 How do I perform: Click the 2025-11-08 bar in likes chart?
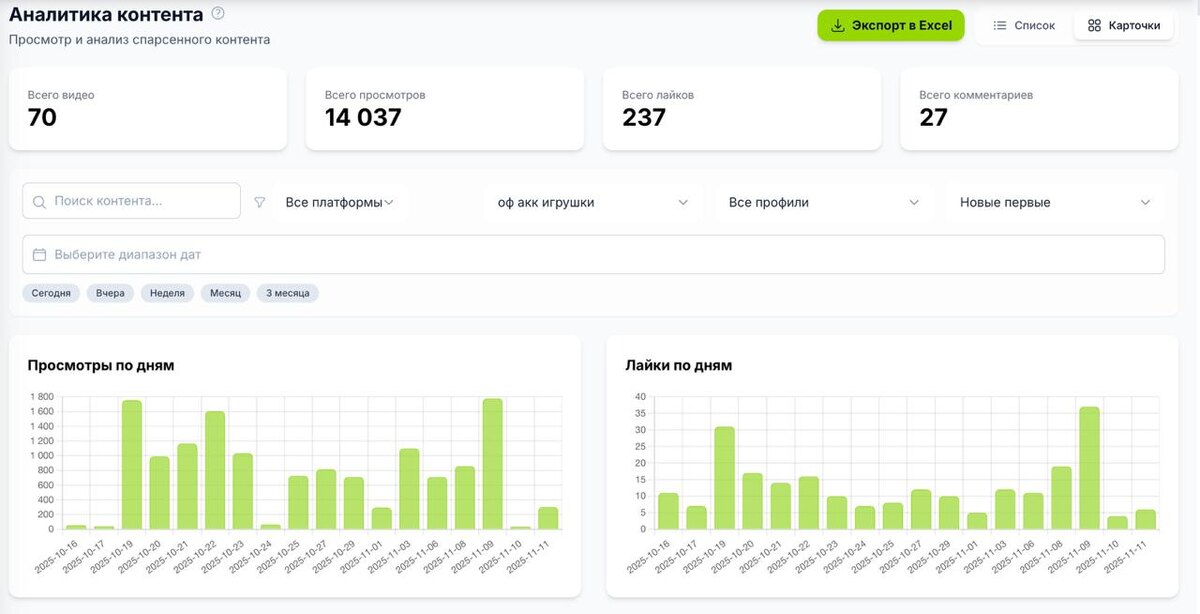[x=1061, y=498]
